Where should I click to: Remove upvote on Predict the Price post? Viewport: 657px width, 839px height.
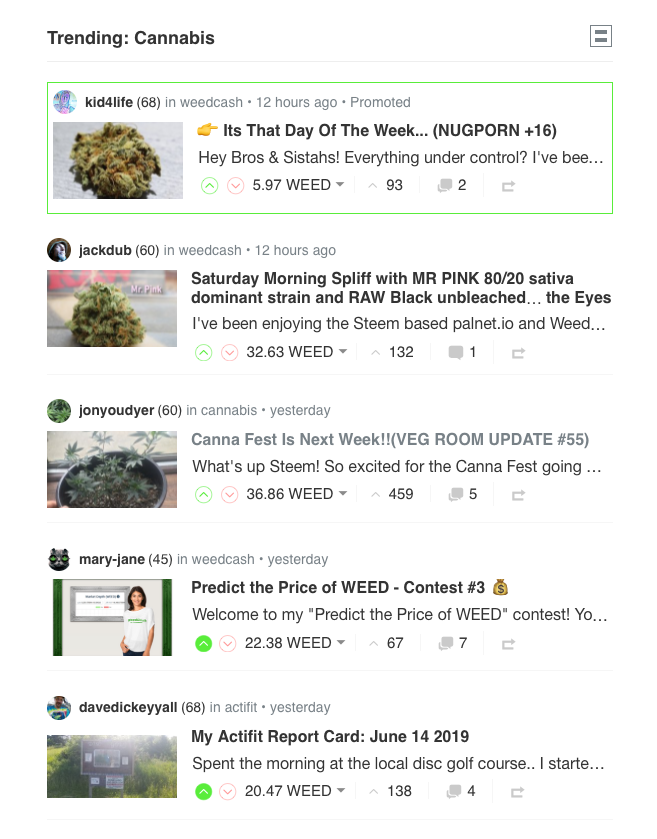point(203,643)
